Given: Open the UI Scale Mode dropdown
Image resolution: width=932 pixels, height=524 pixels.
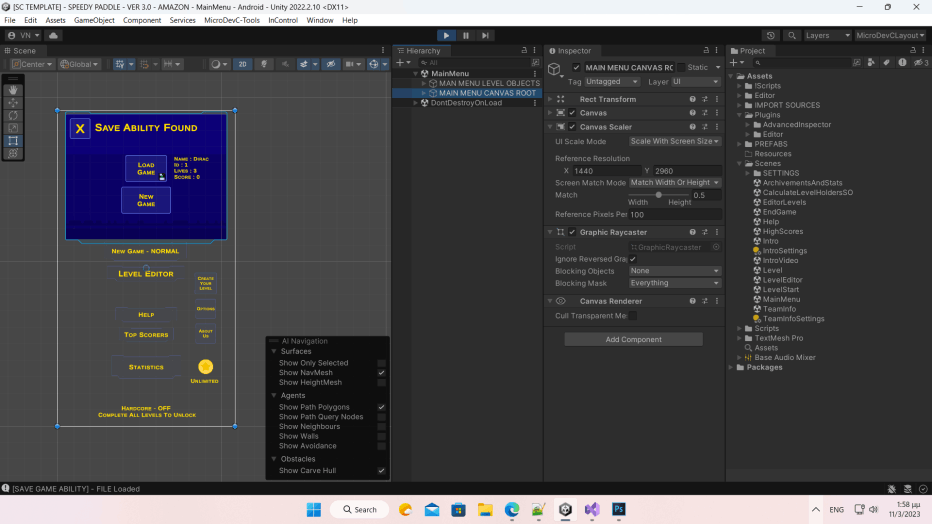Looking at the screenshot, I should pos(675,141).
